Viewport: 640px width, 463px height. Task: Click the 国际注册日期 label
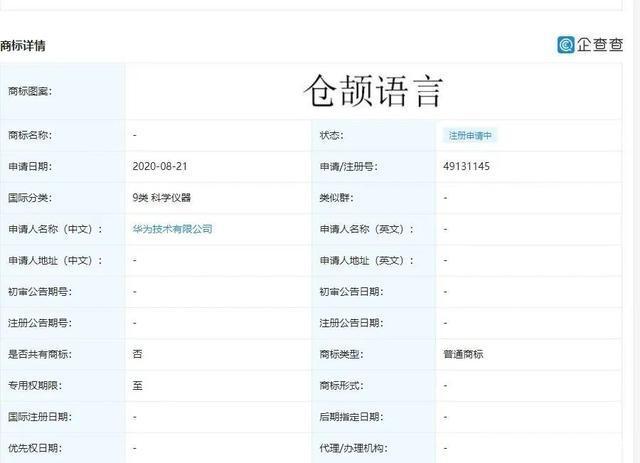click(40, 417)
